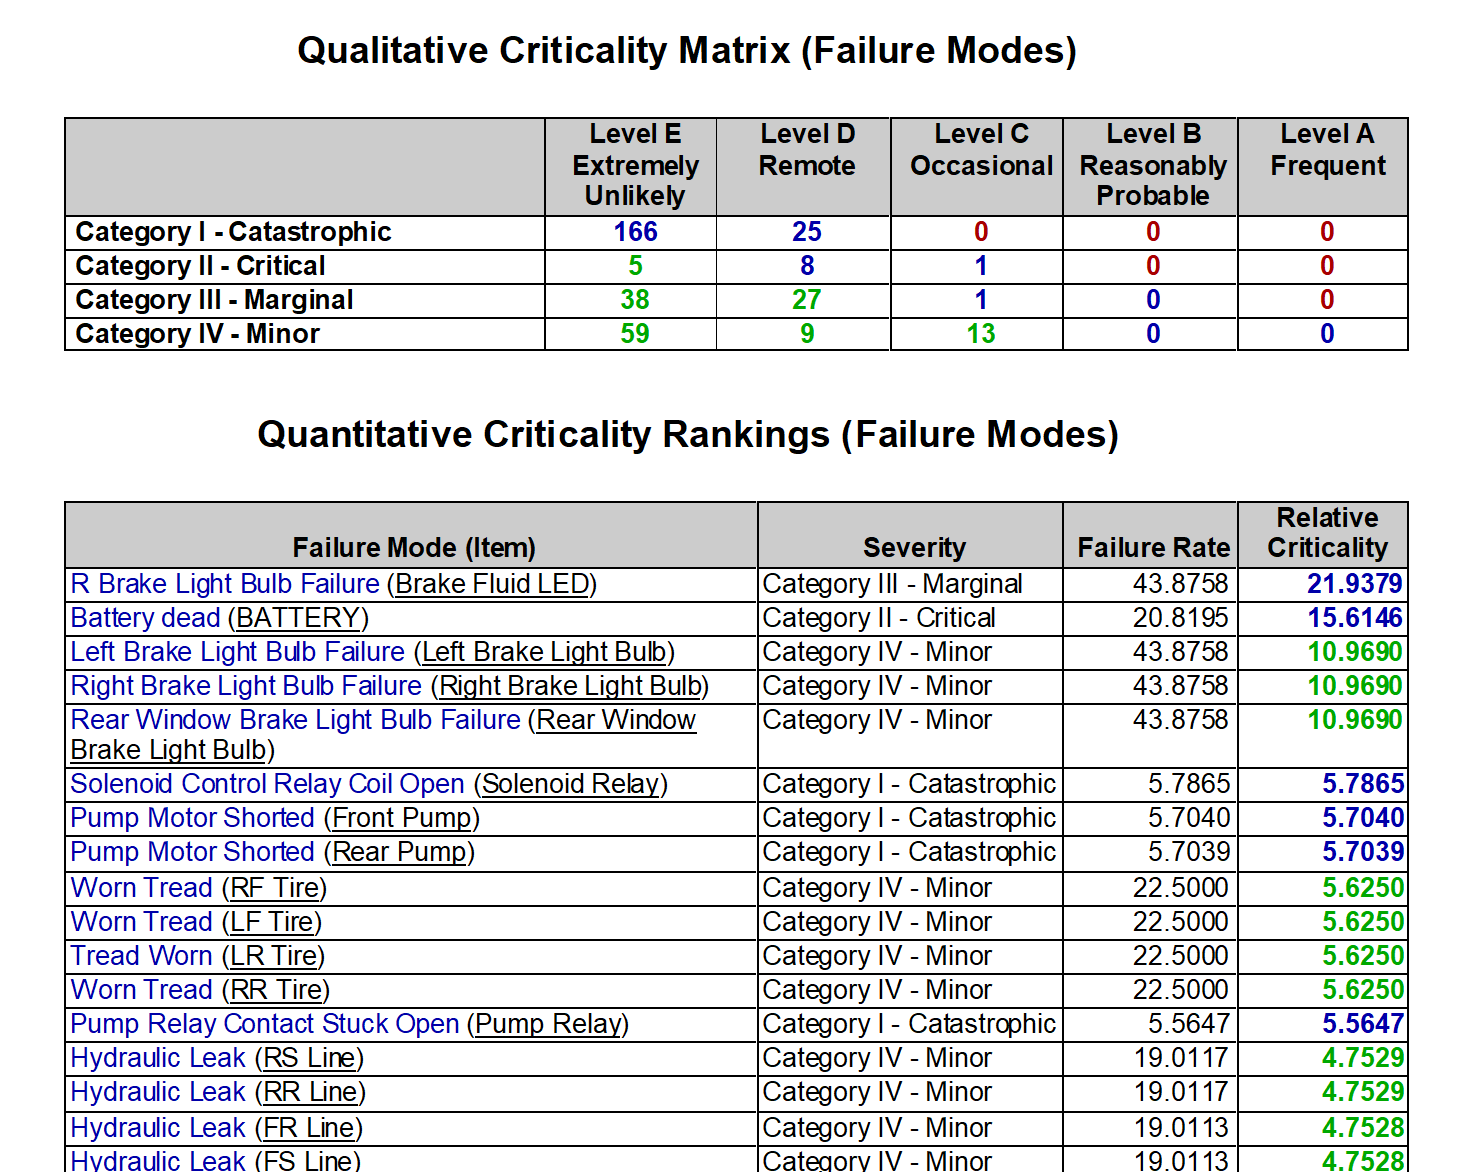Select Marginal Level D count 27

pyautogui.click(x=807, y=300)
